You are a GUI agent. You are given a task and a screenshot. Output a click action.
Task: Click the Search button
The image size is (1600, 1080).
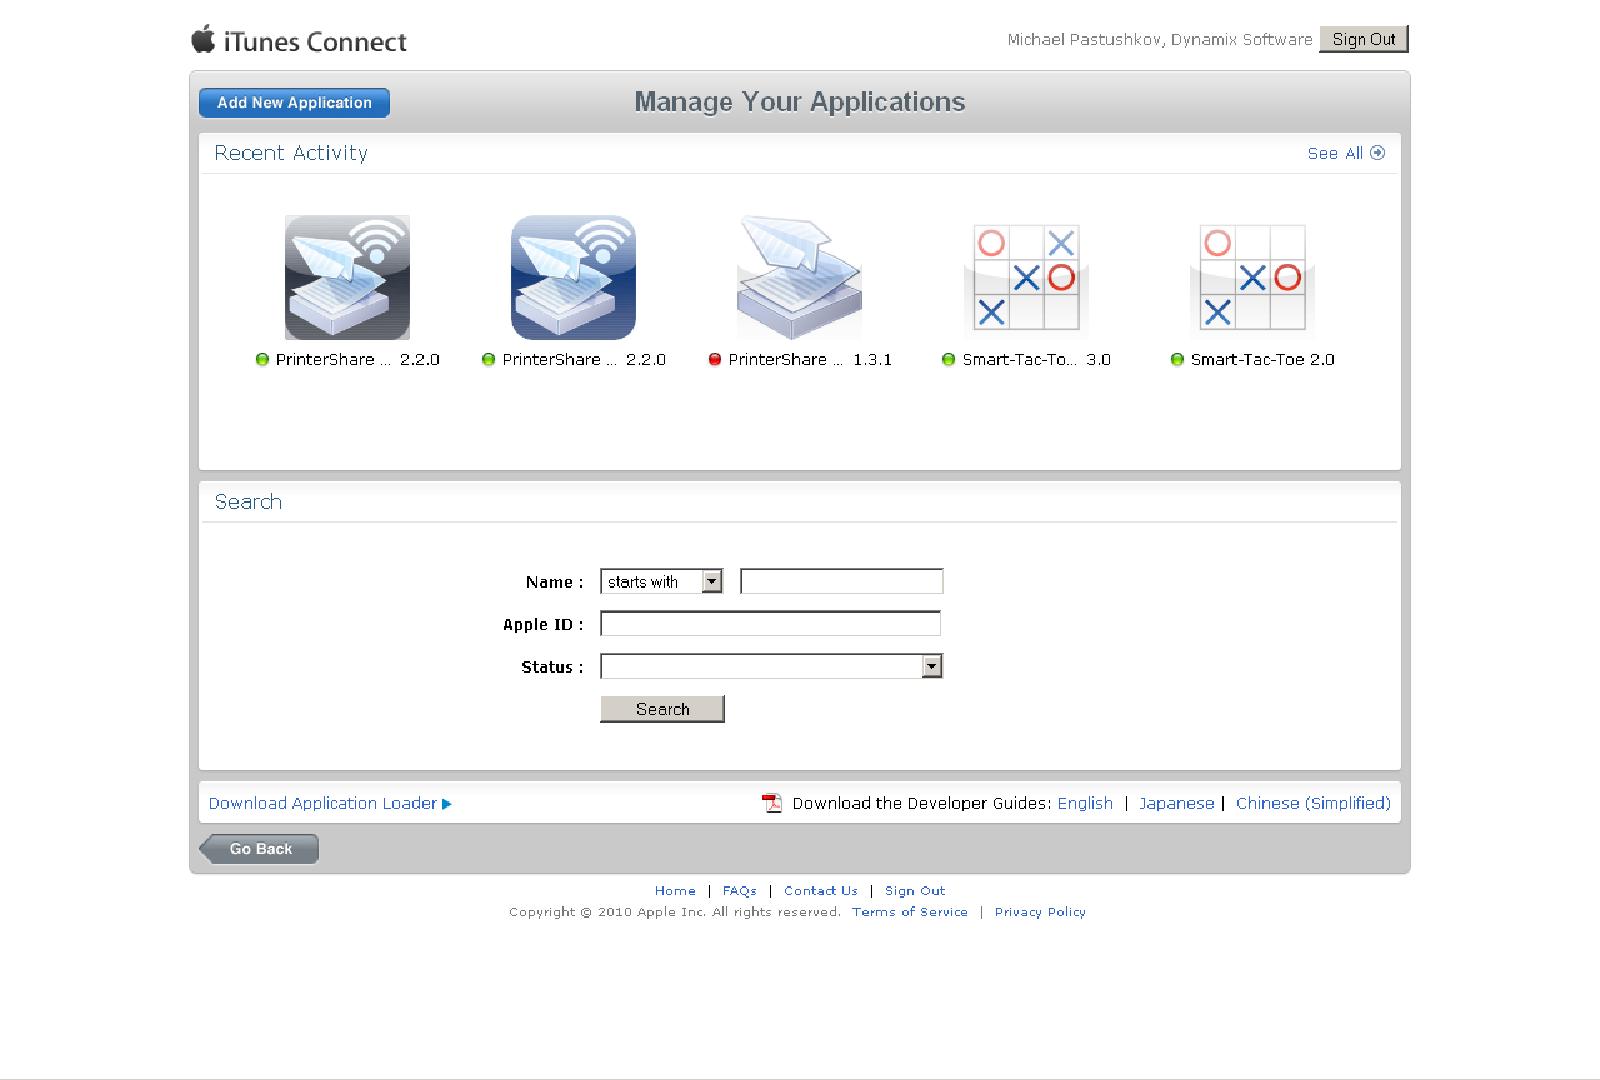coord(662,709)
